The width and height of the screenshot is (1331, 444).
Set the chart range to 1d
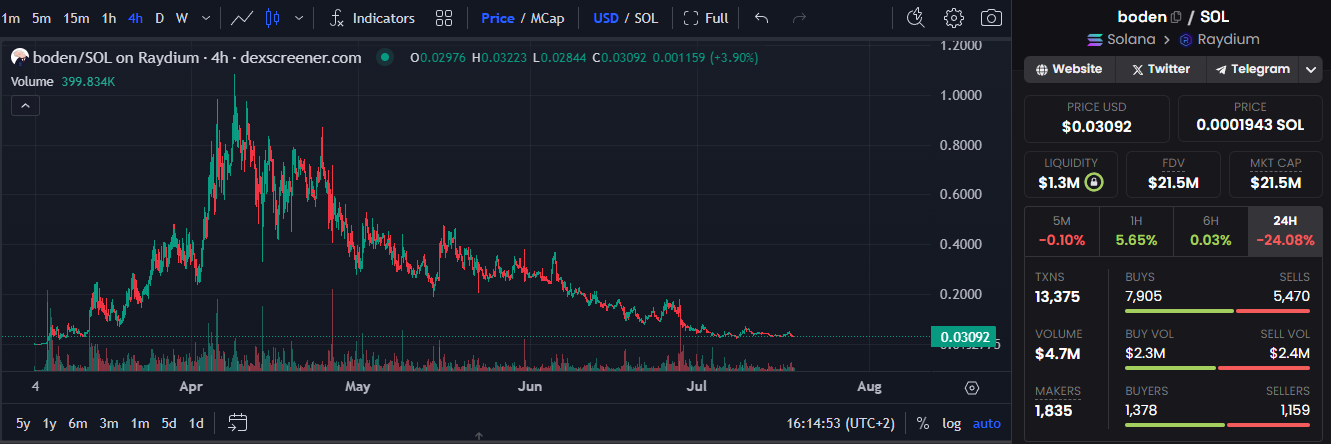coord(197,423)
